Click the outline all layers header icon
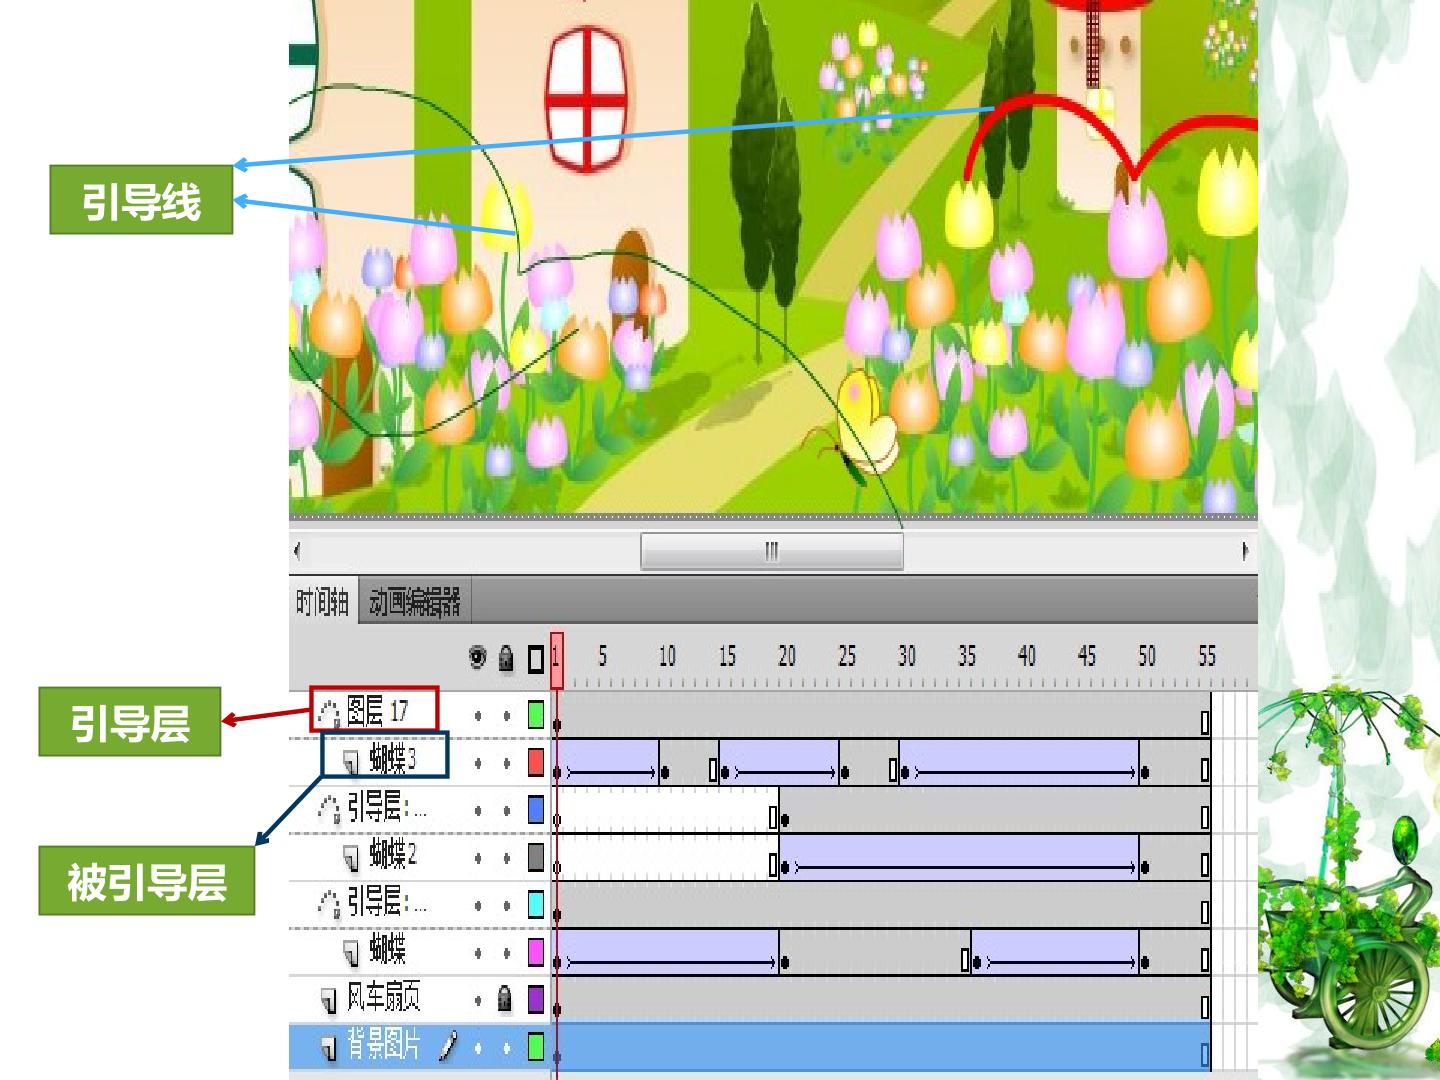The height and width of the screenshot is (1080, 1440). point(536,660)
